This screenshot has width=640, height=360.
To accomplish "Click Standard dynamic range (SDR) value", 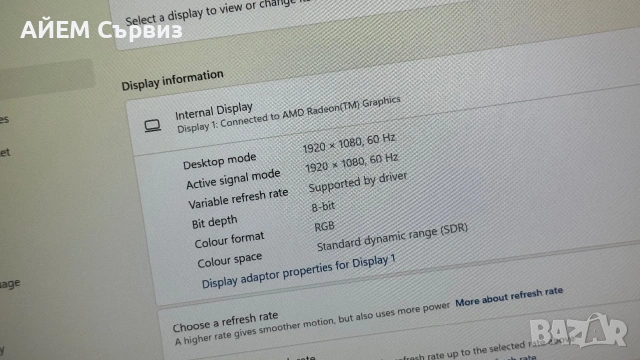I will [x=392, y=237].
